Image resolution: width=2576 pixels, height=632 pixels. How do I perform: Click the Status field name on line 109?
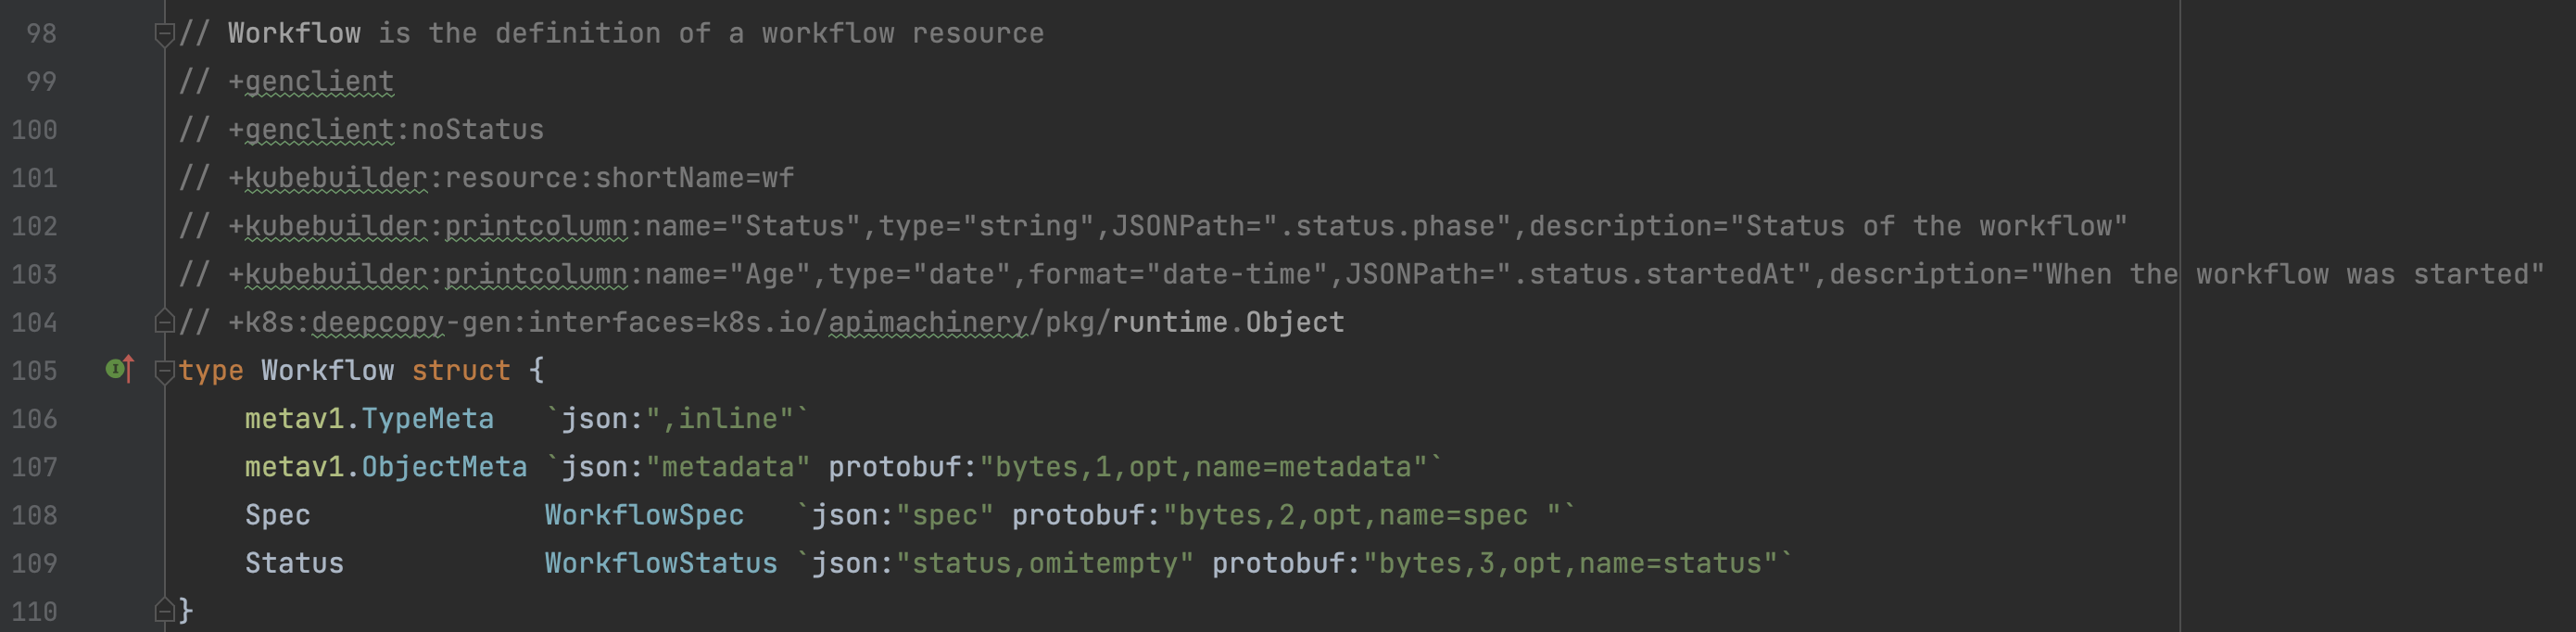[x=294, y=563]
